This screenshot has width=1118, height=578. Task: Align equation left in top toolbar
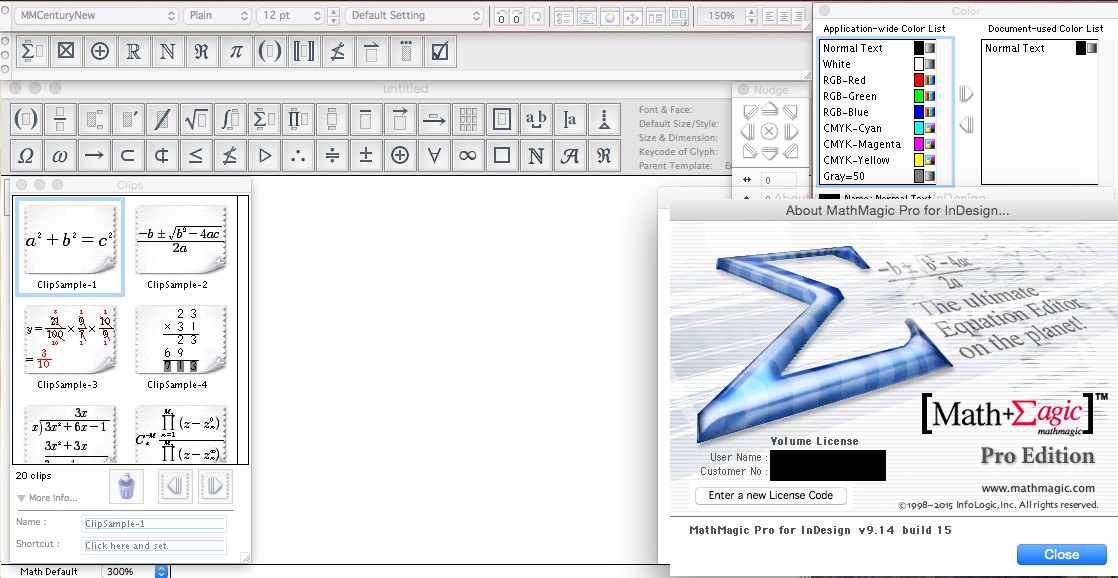pyautogui.click(x=769, y=16)
